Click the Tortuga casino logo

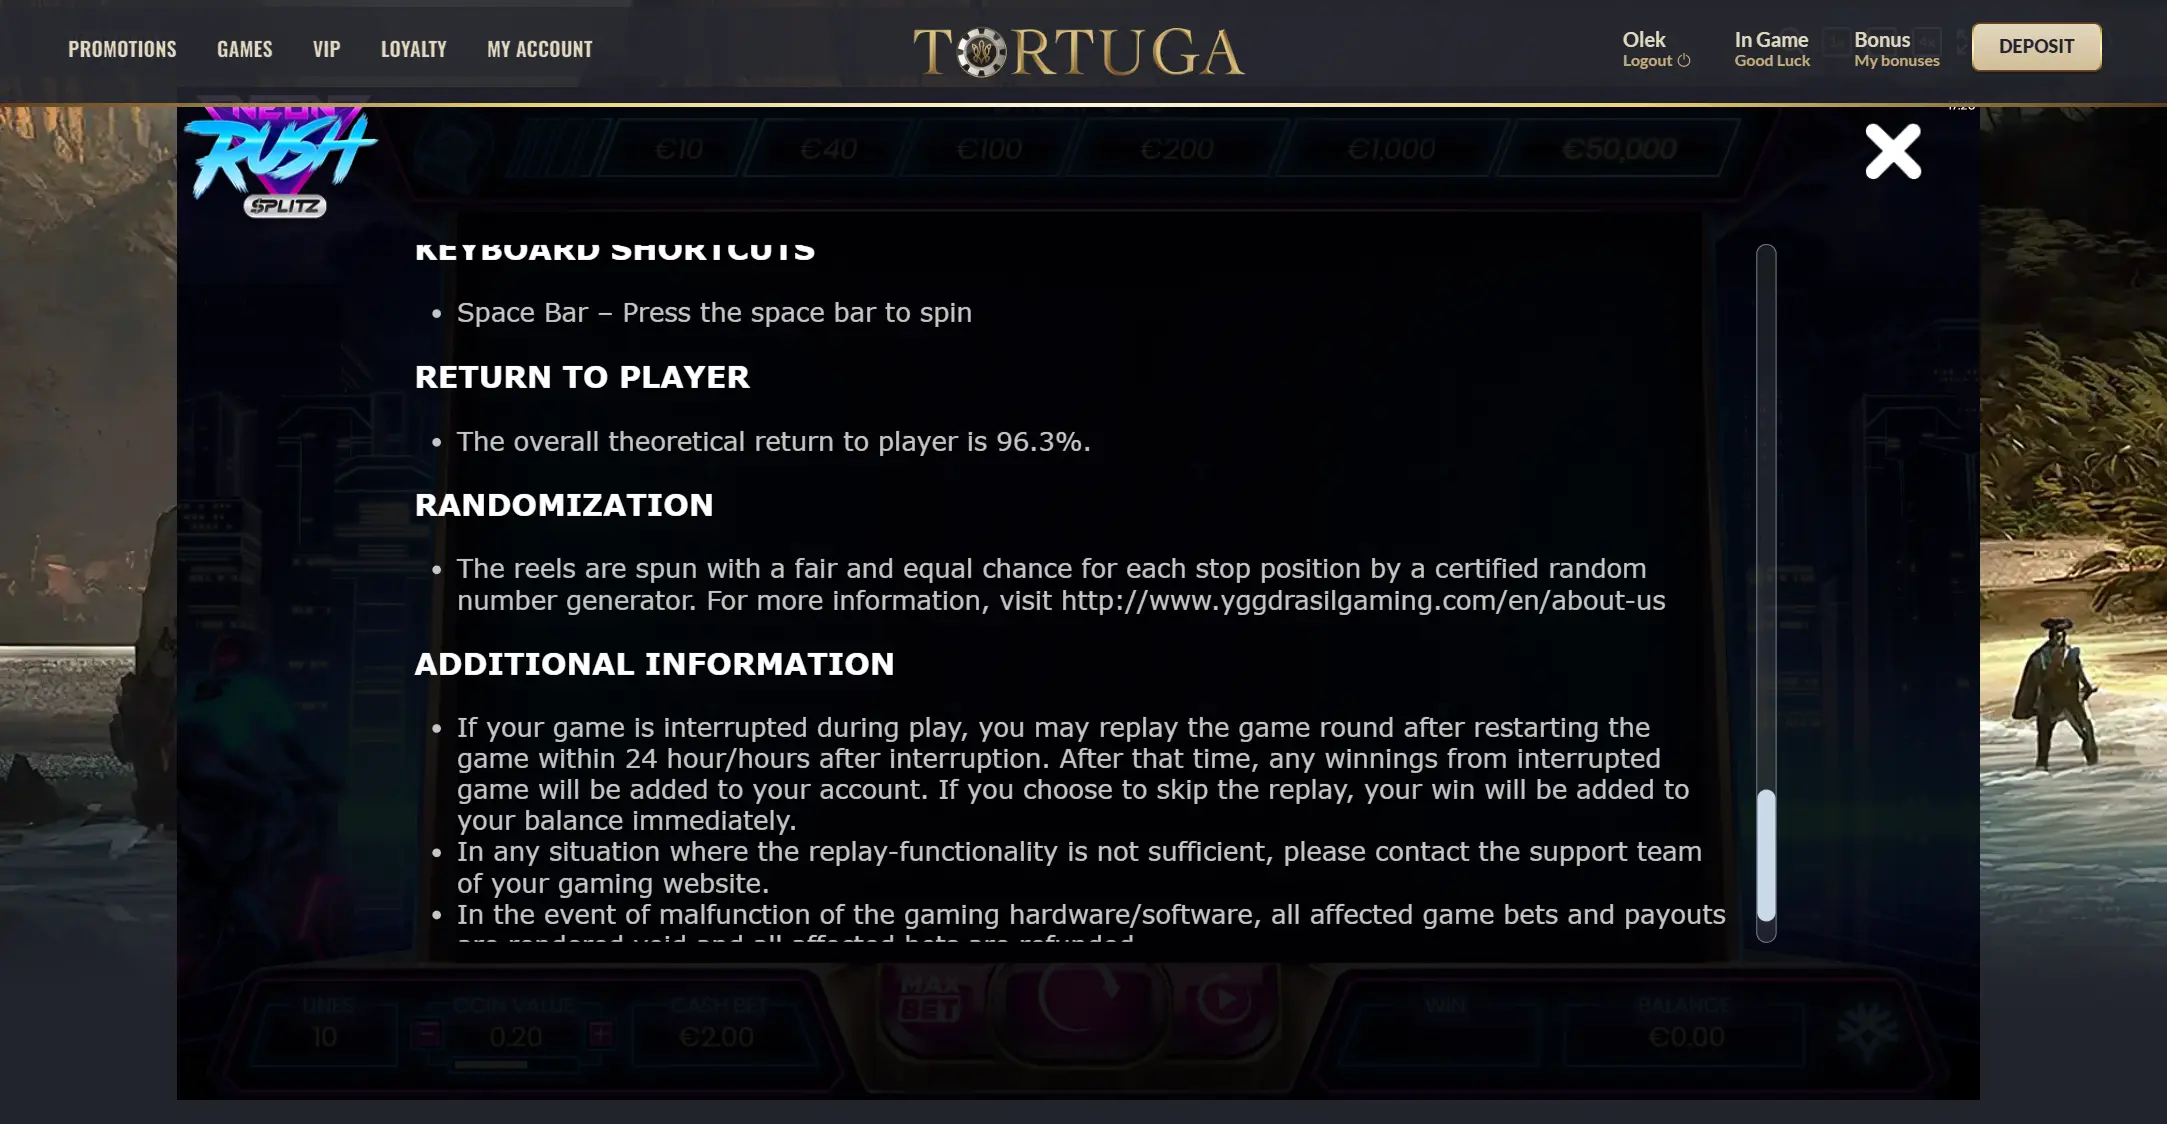pyautogui.click(x=1079, y=52)
